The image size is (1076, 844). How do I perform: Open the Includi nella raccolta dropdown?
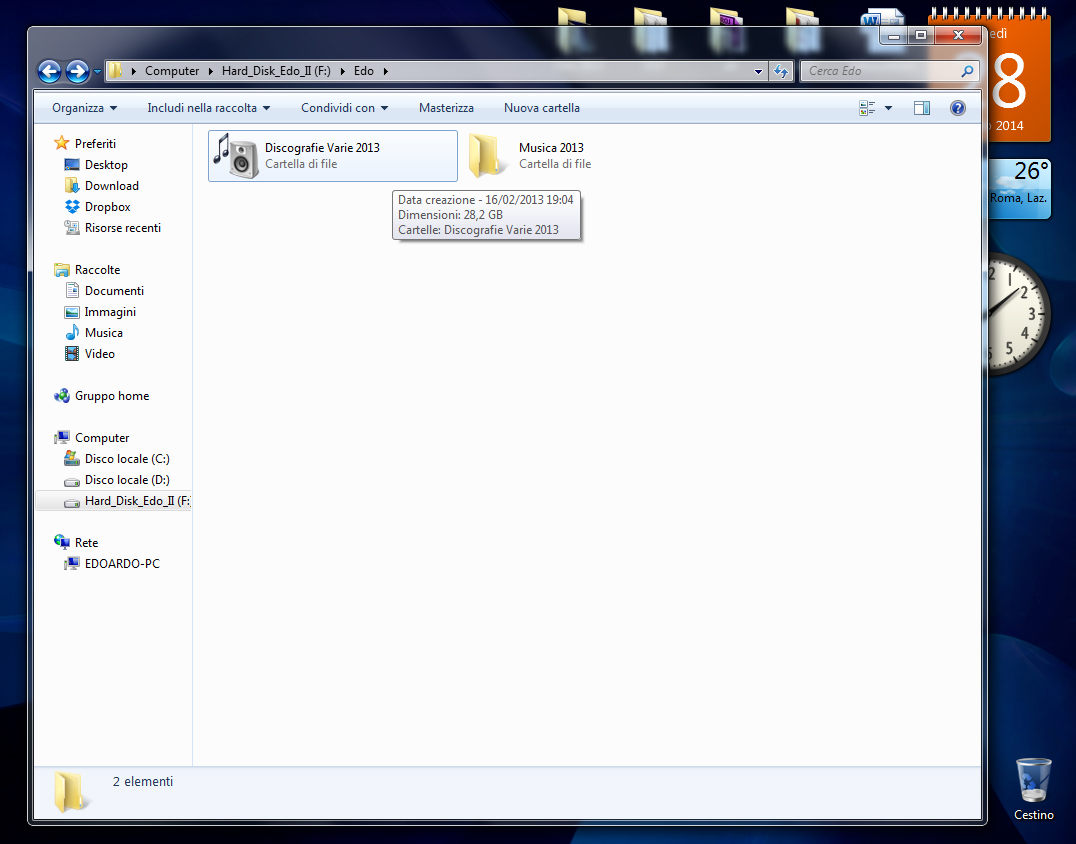pyautogui.click(x=209, y=108)
